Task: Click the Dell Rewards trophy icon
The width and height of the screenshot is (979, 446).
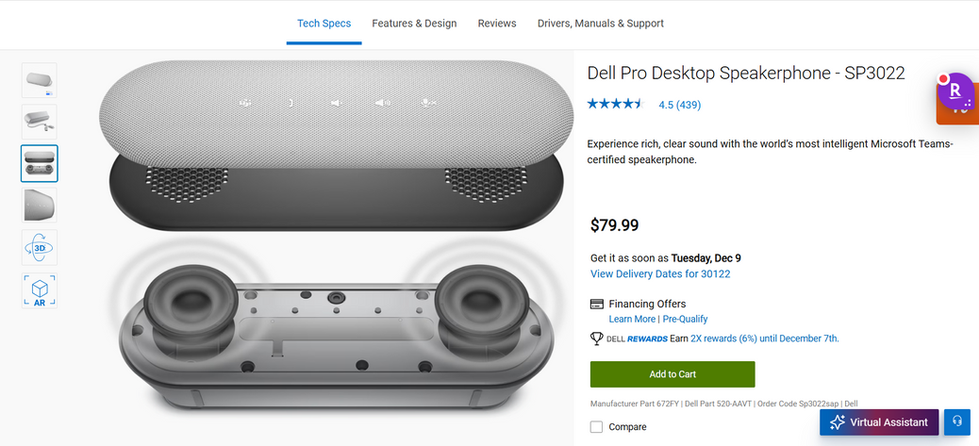Action: pos(597,339)
